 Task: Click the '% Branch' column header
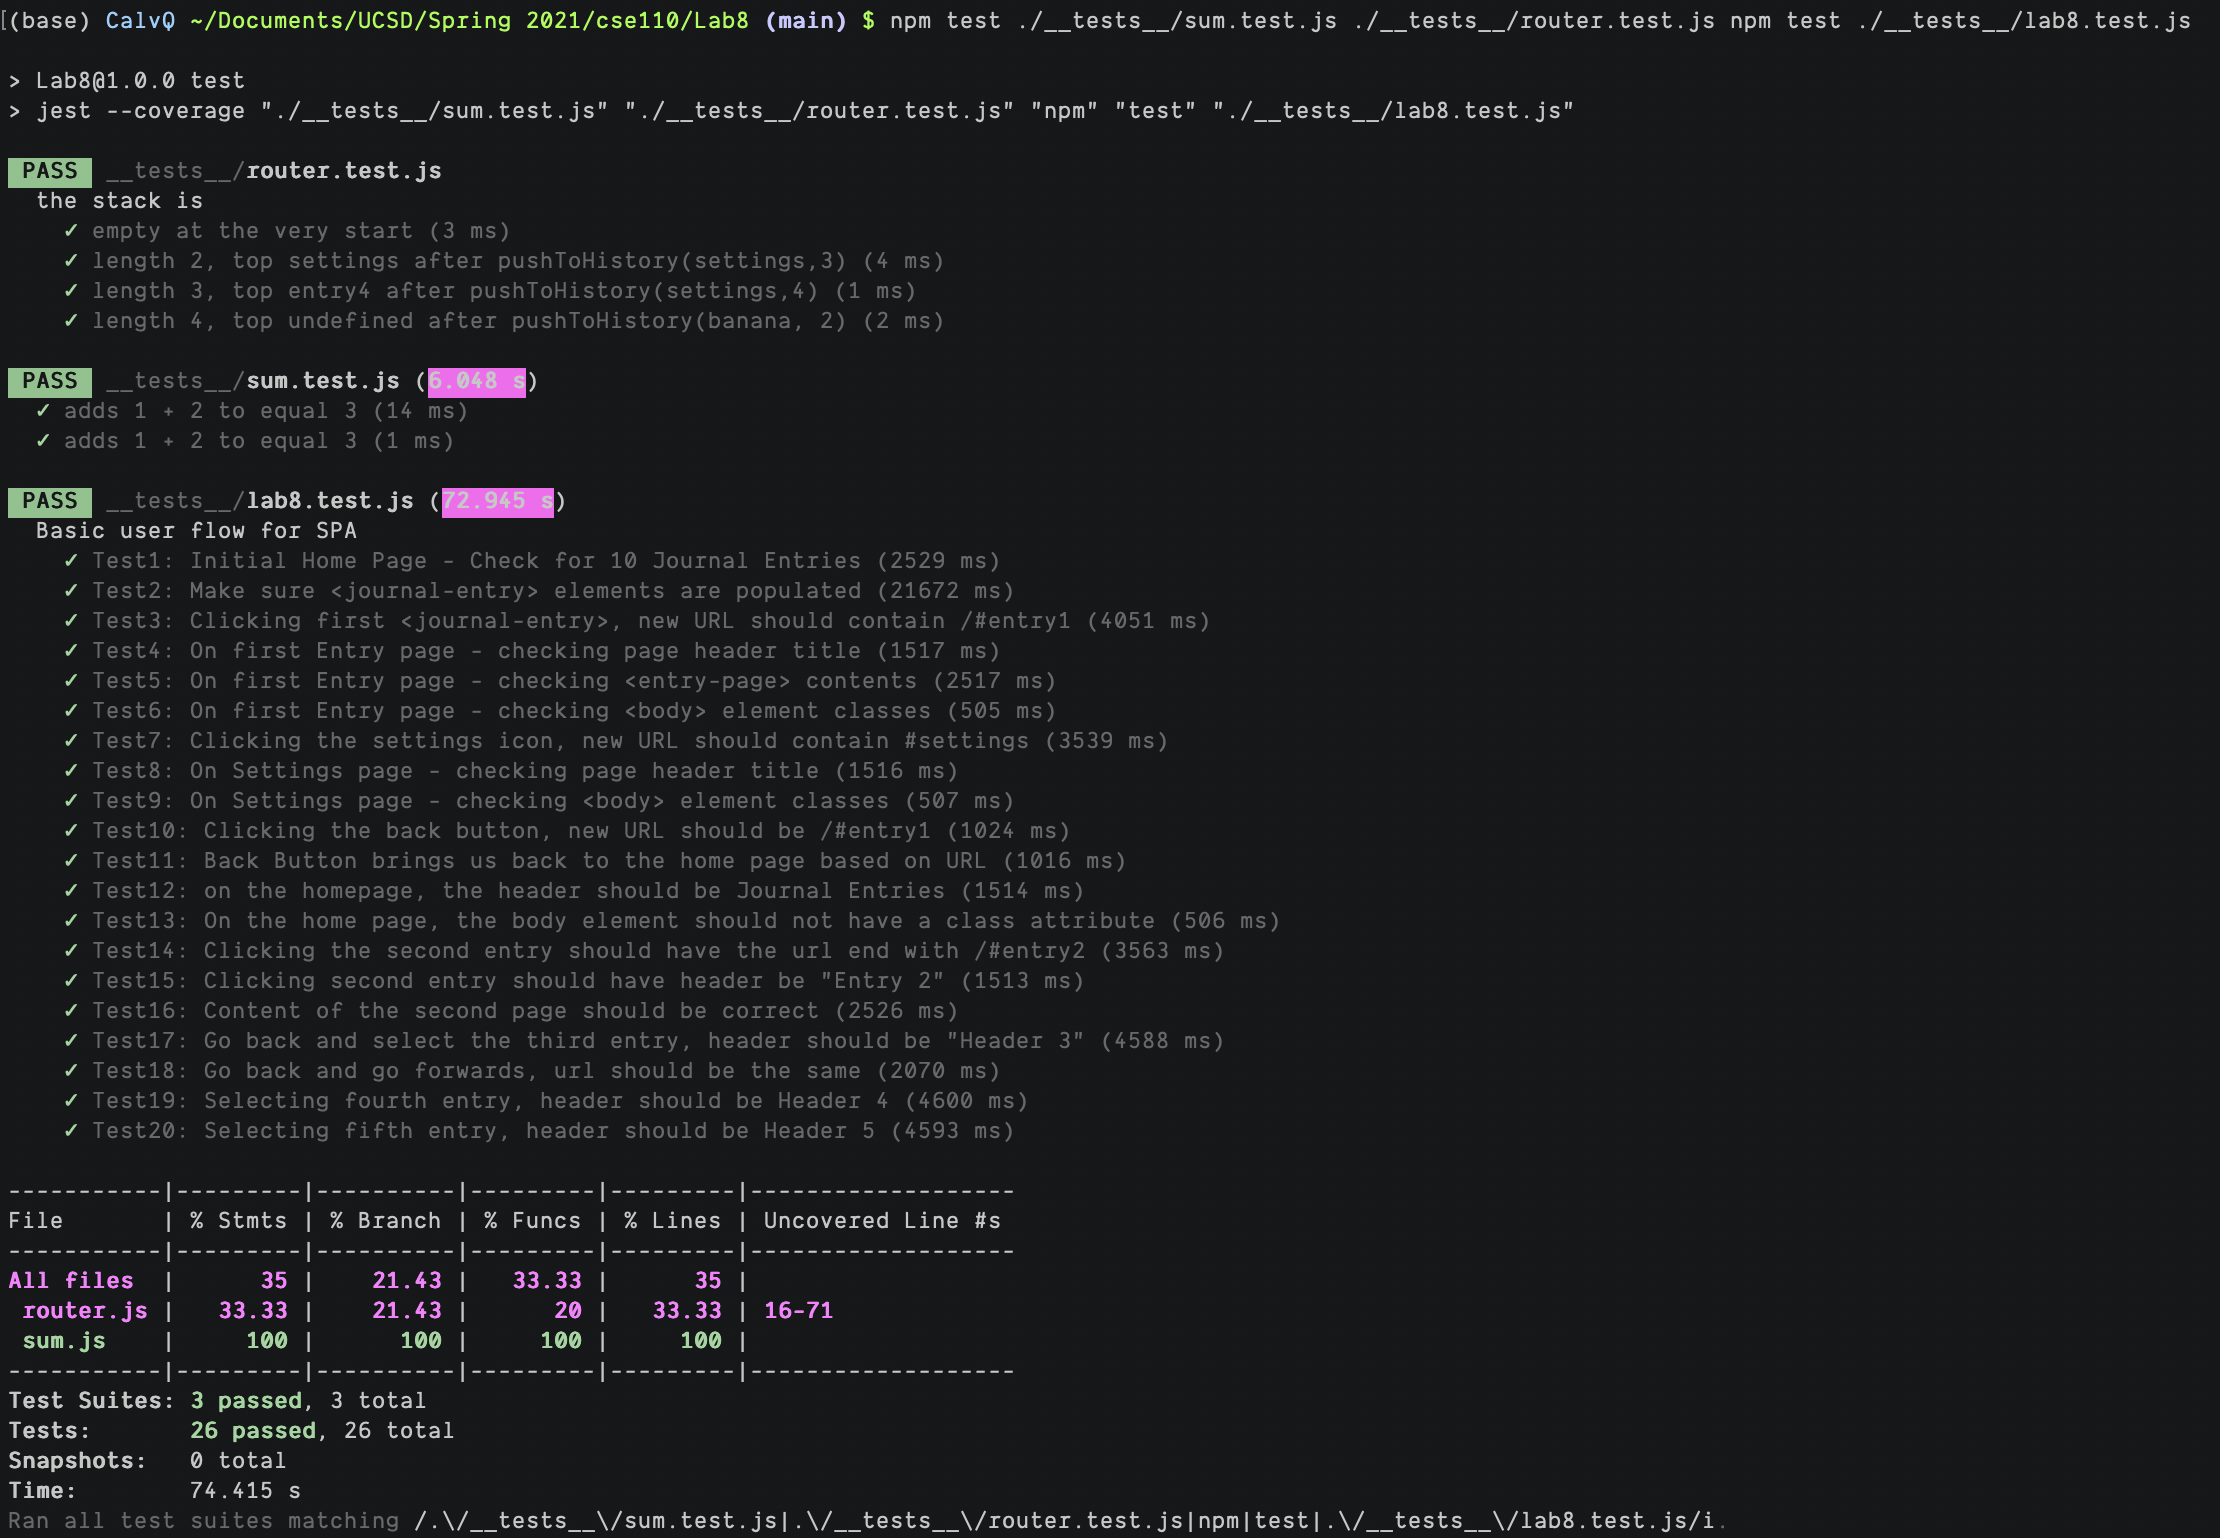(385, 1221)
